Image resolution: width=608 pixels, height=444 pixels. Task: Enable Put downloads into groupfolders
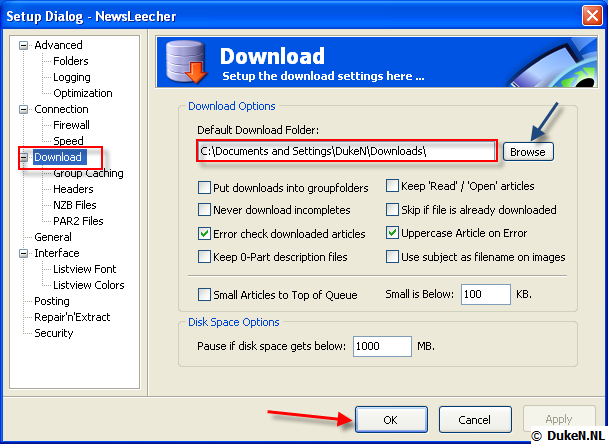[204, 188]
